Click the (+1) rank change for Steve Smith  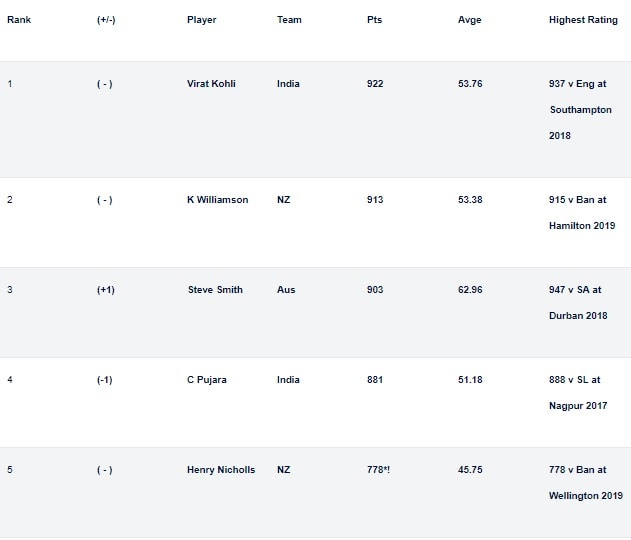(x=105, y=290)
